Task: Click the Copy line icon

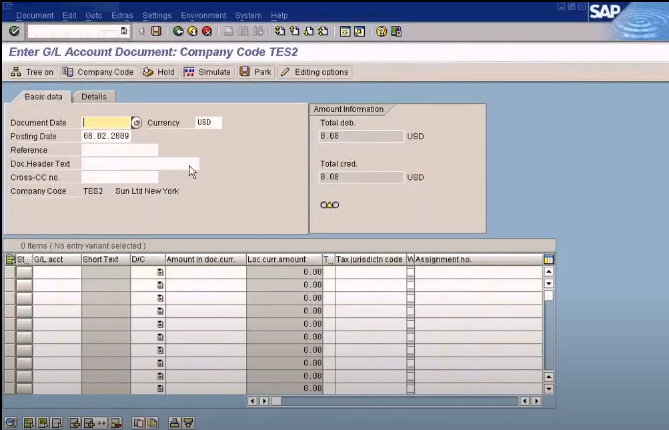Action: pos(138,423)
